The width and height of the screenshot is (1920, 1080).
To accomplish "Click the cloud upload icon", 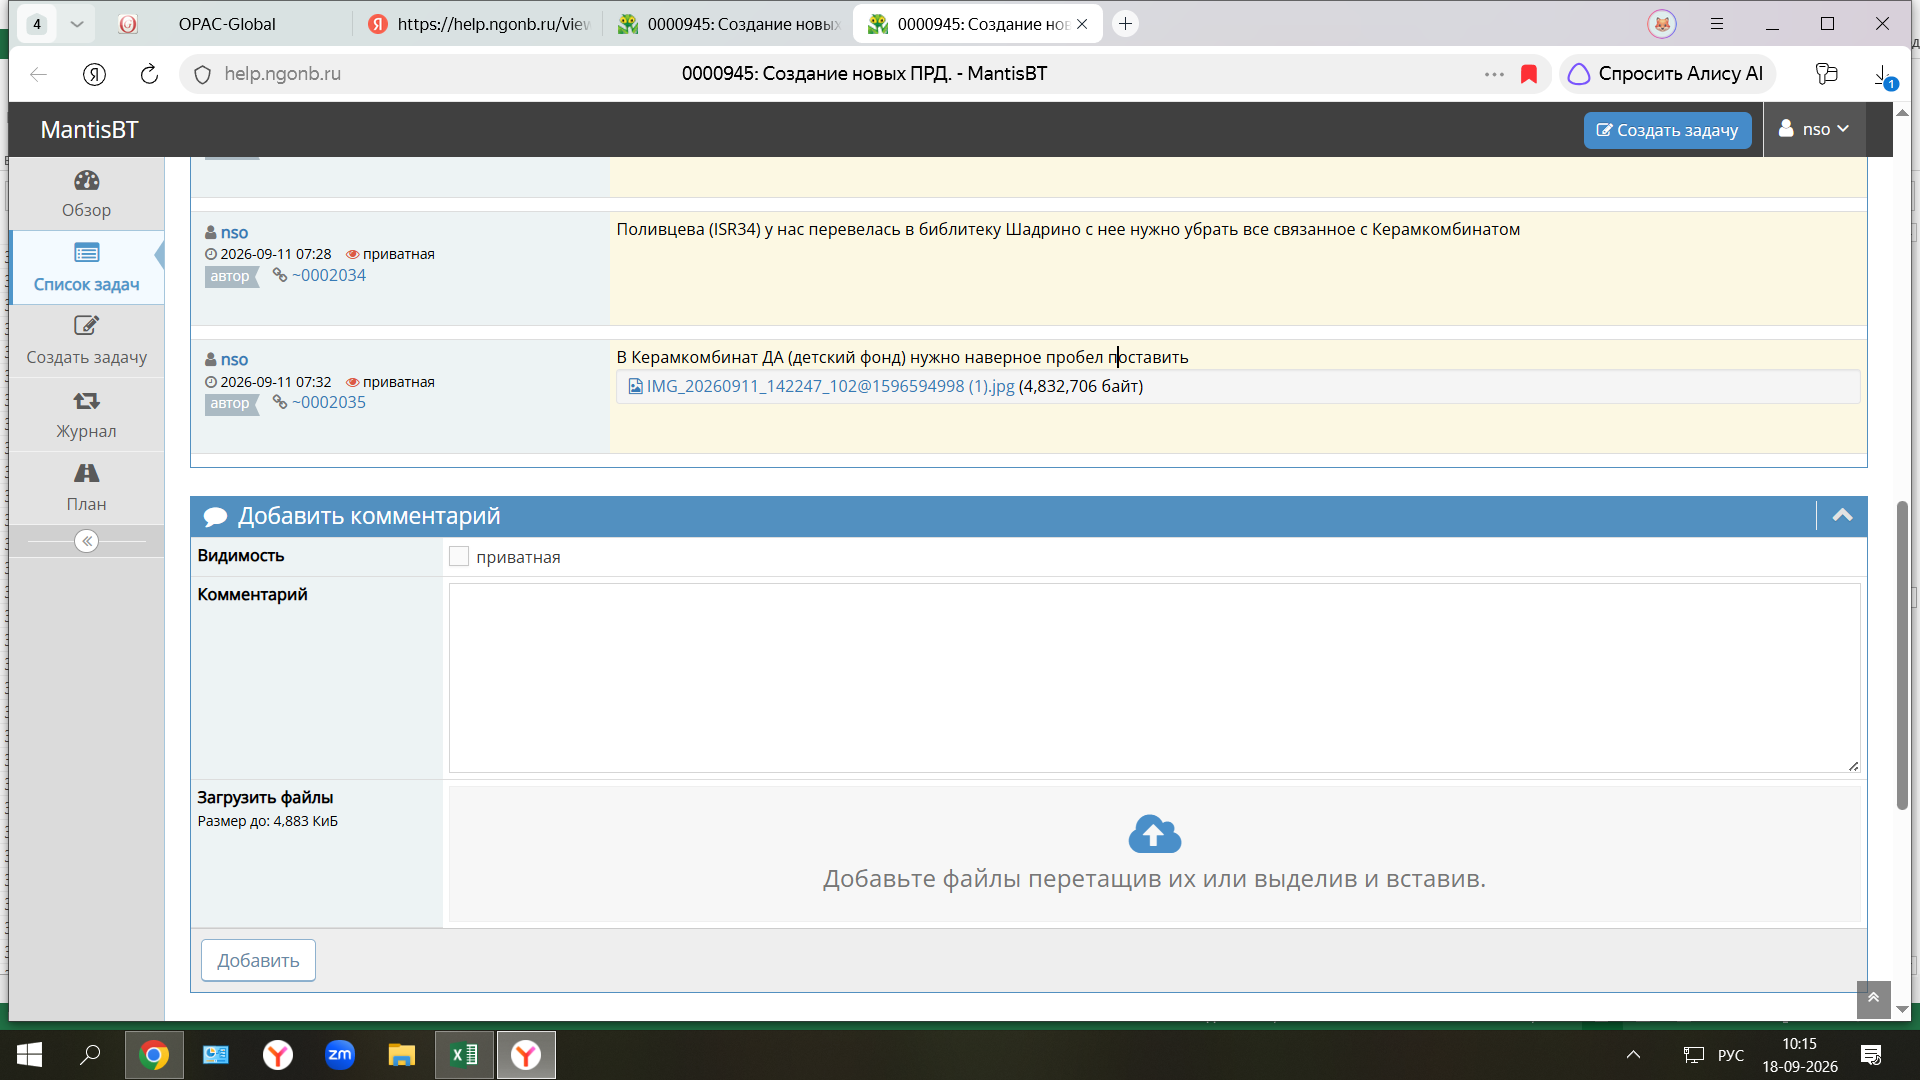I will pos(1155,834).
